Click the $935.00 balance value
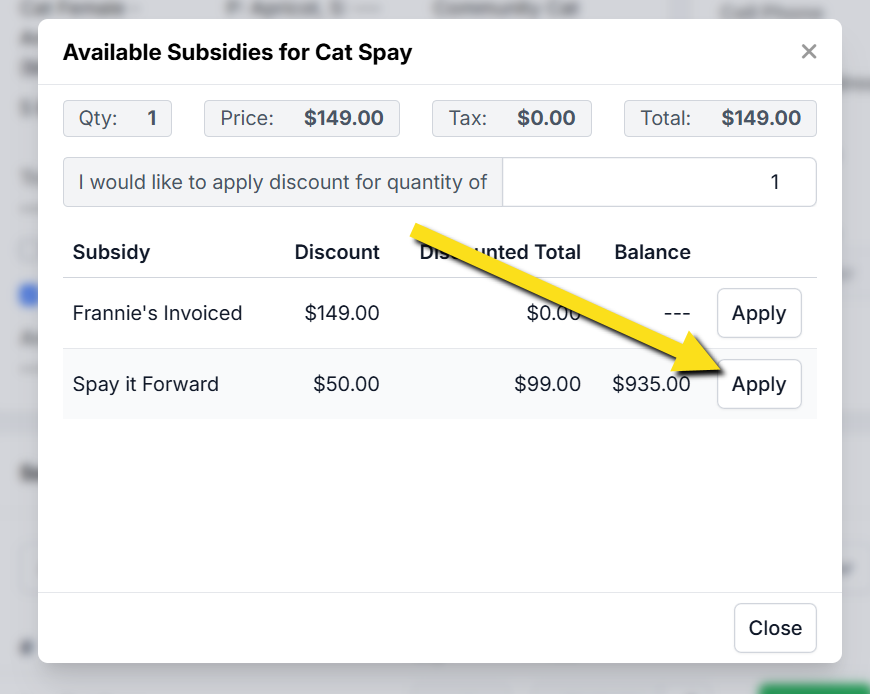 651,384
